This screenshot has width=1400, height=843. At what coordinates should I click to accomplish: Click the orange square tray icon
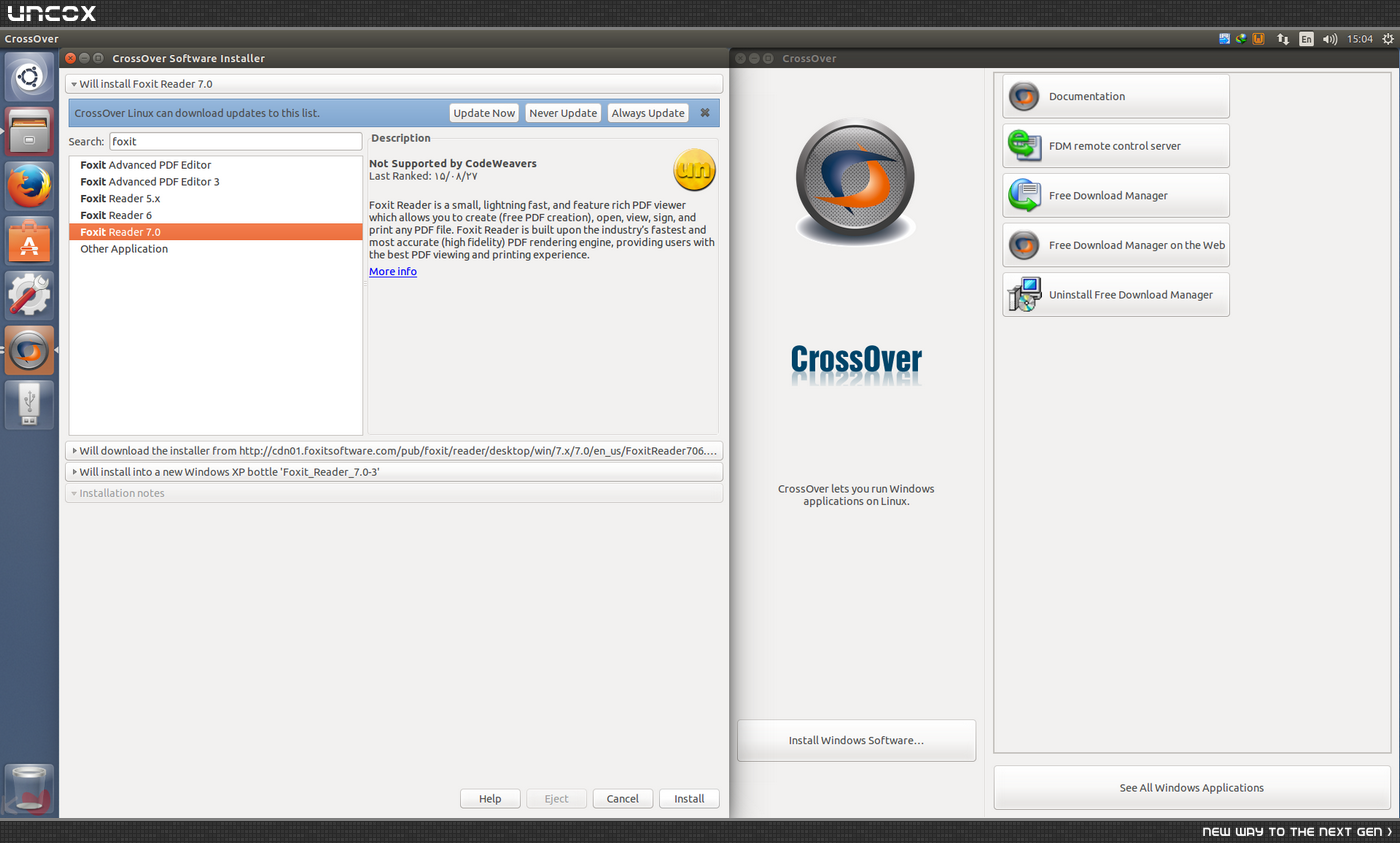click(x=1258, y=39)
